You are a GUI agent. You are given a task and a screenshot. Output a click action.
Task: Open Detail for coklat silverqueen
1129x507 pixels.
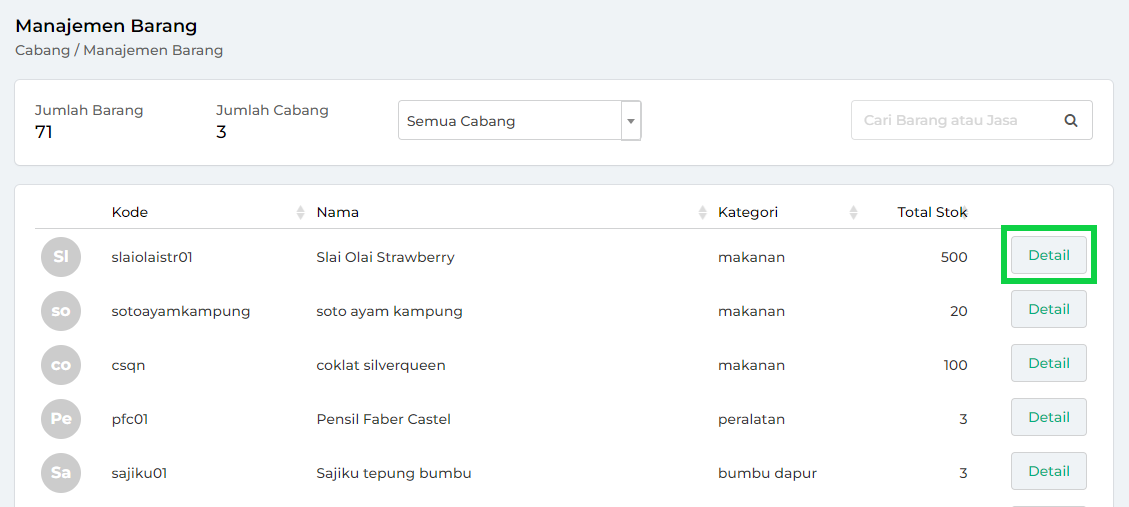(1049, 363)
